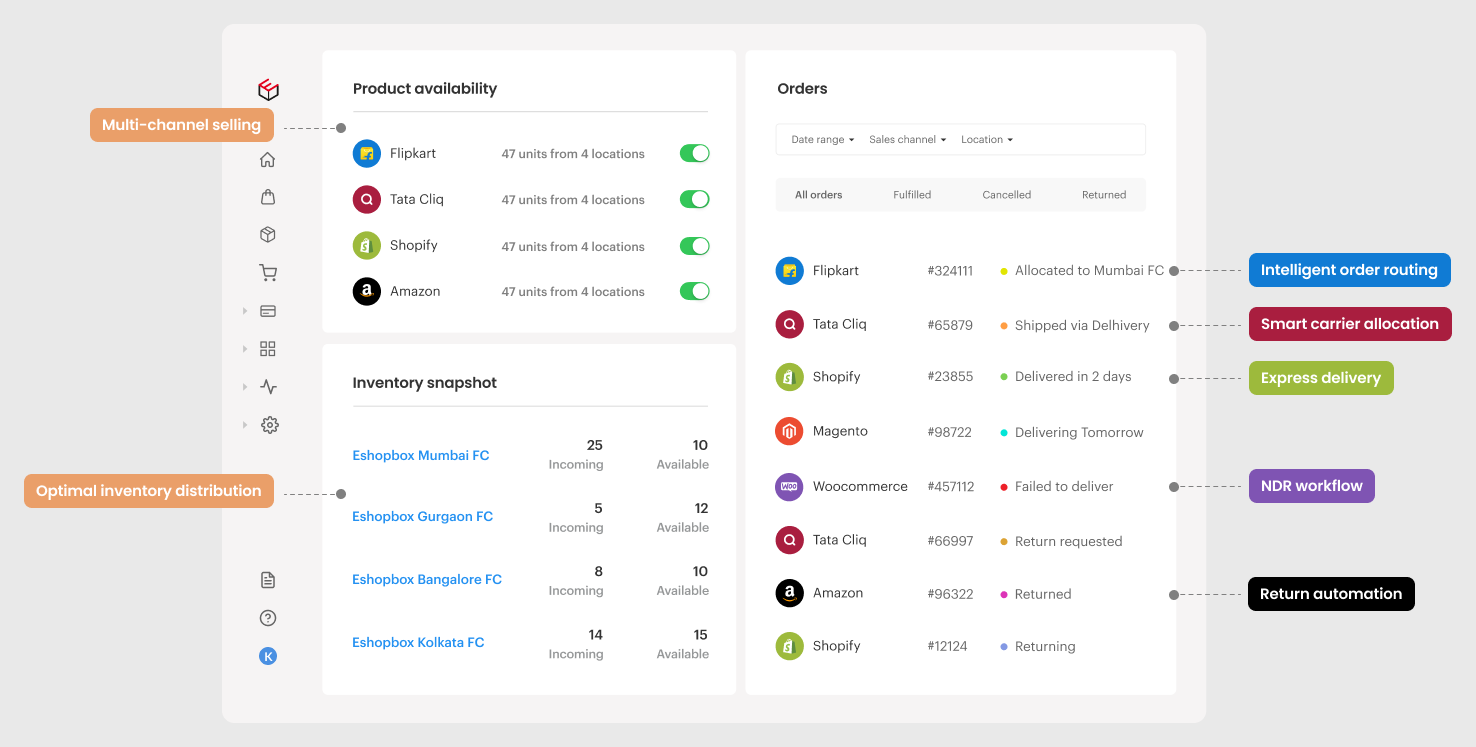Viewport: 1476px width, 747px height.
Task: Open Eshopbox Kolkata FC link
Action: (x=418, y=643)
